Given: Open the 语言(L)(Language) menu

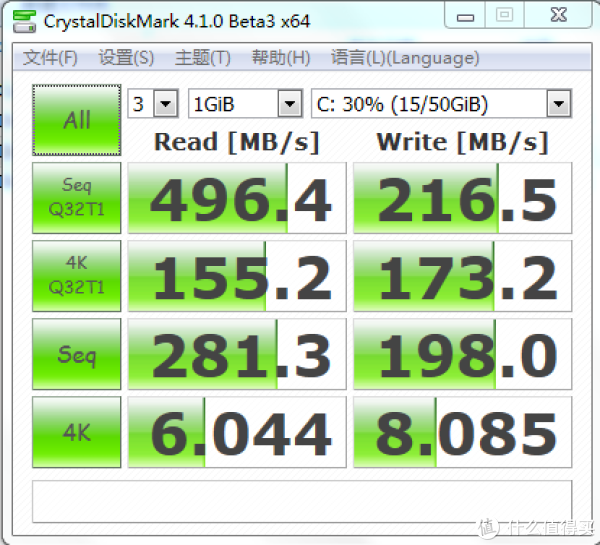Looking at the screenshot, I should click(405, 58).
